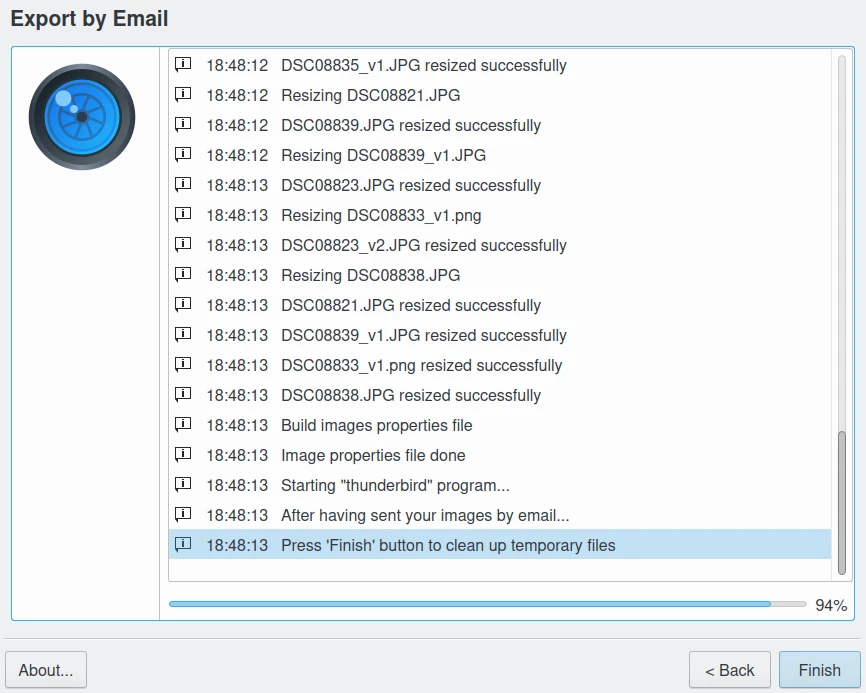
Task: Click info icon beside "Resizing DSC08838.JPG"
Action: [x=183, y=275]
